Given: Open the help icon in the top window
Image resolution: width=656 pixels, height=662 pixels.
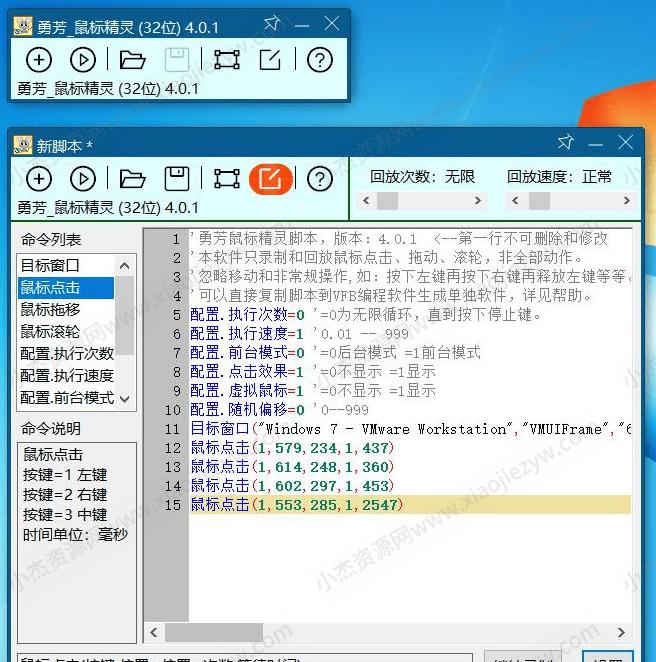Looking at the screenshot, I should [320, 60].
